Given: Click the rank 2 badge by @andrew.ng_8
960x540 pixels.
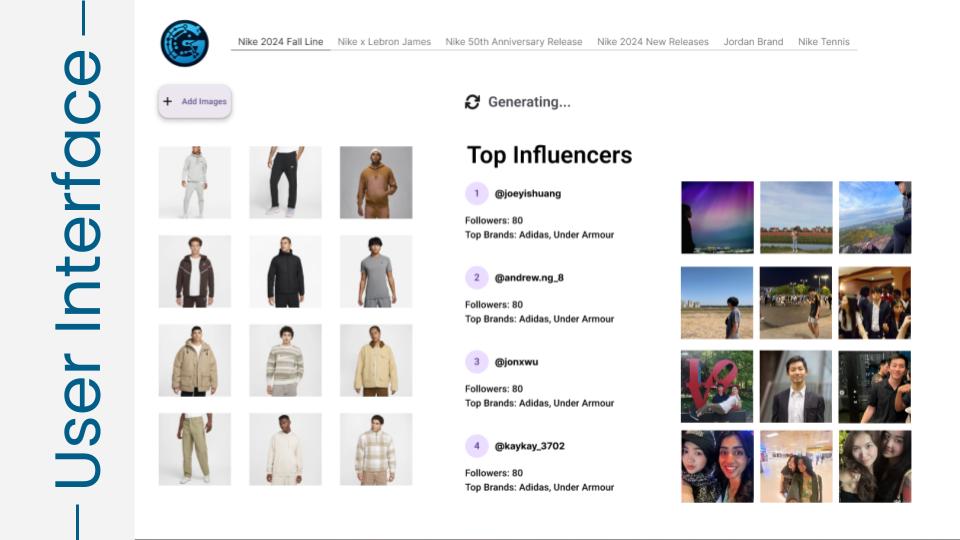Looking at the screenshot, I should coord(476,277).
